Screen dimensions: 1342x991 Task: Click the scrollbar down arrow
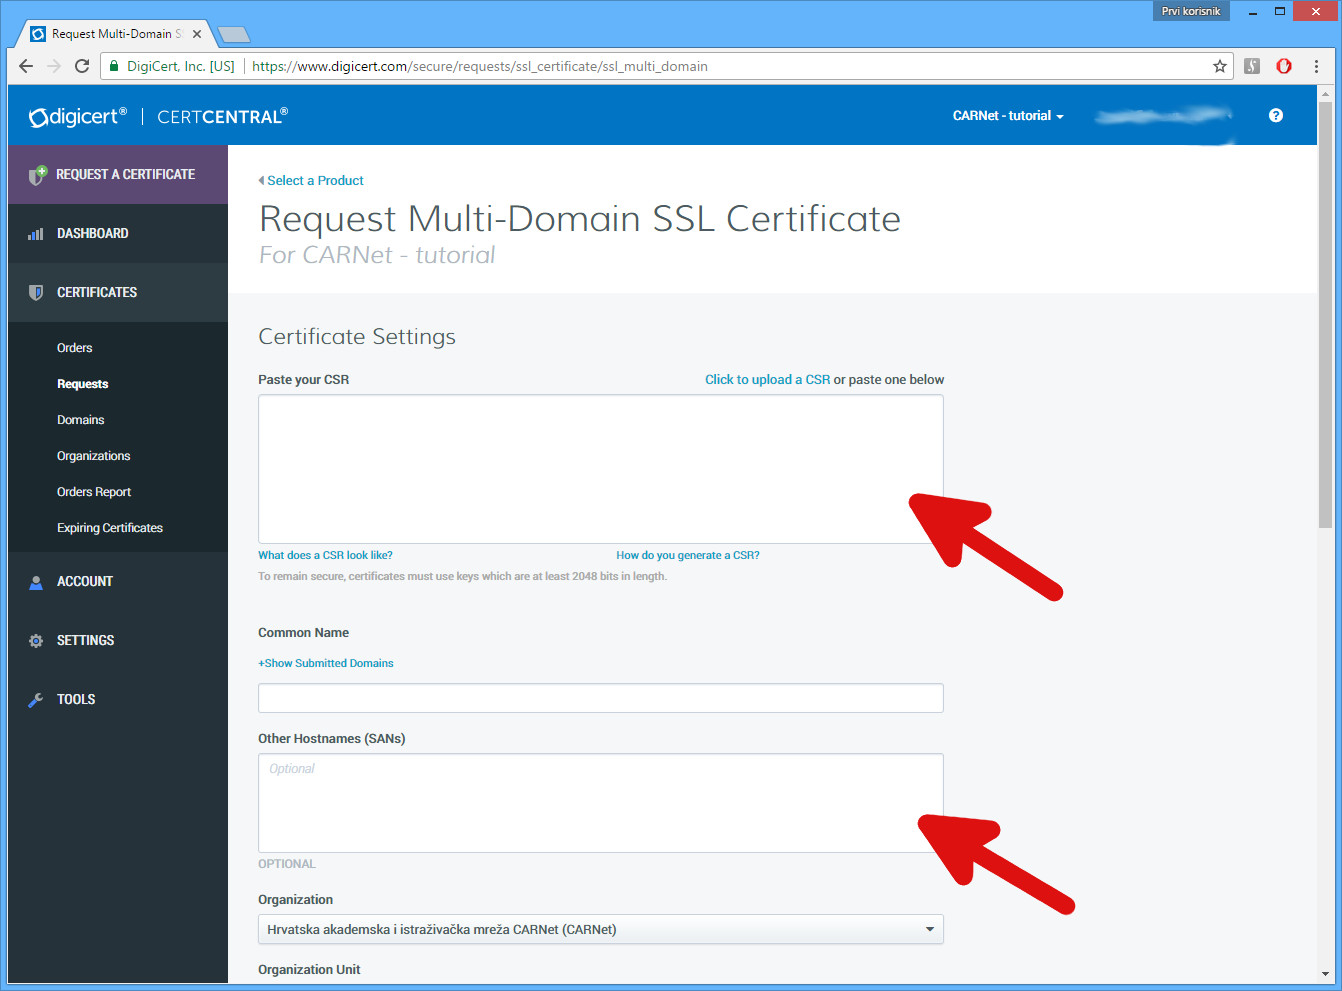(1325, 973)
